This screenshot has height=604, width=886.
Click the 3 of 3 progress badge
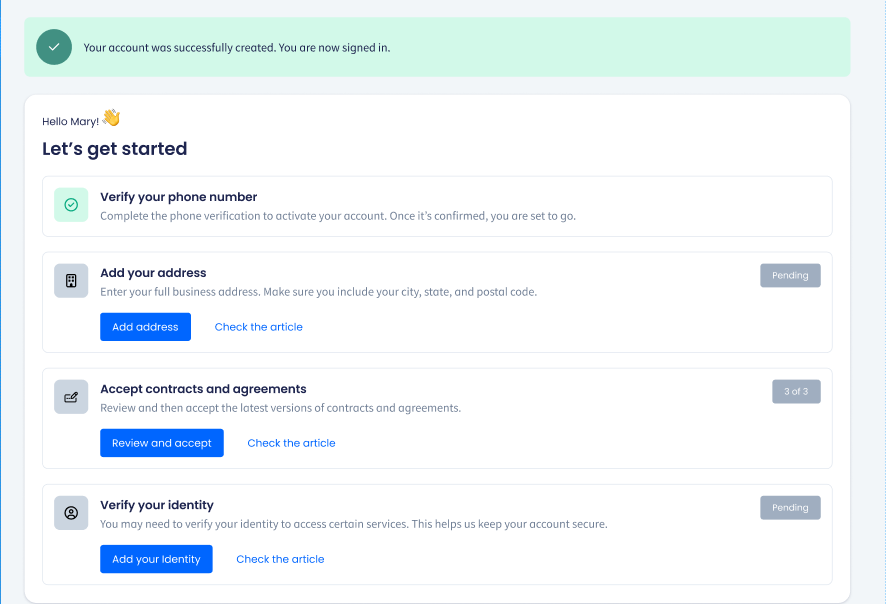click(x=795, y=391)
